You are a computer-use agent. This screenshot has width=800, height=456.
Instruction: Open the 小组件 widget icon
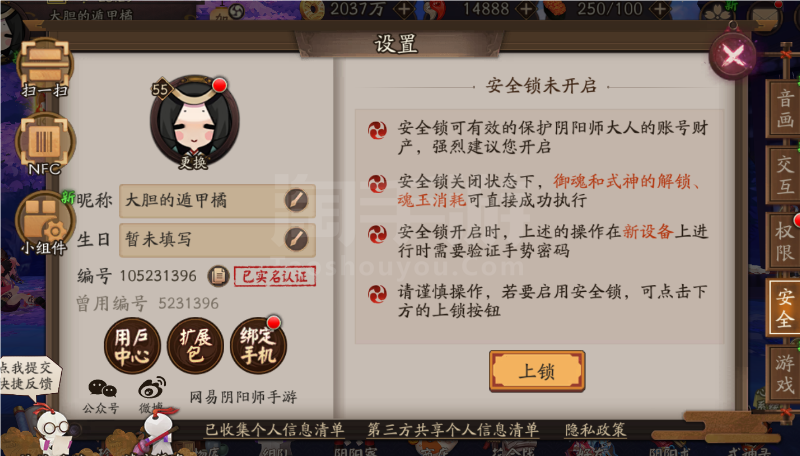(44, 223)
